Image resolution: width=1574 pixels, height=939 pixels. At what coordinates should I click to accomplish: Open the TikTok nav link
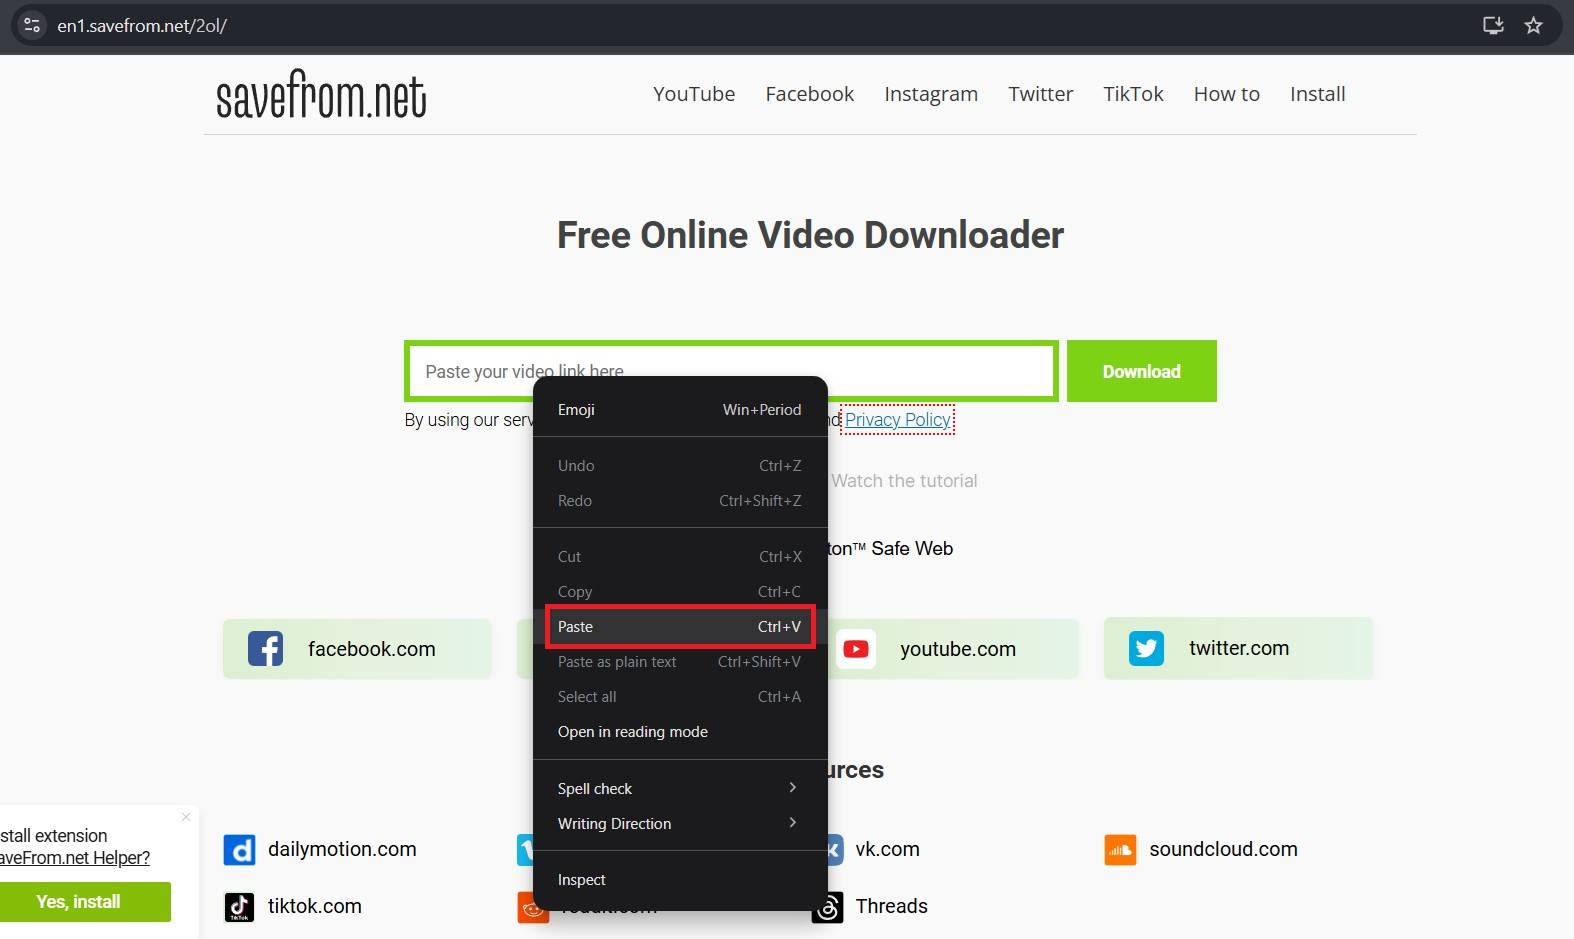[x=1134, y=94]
